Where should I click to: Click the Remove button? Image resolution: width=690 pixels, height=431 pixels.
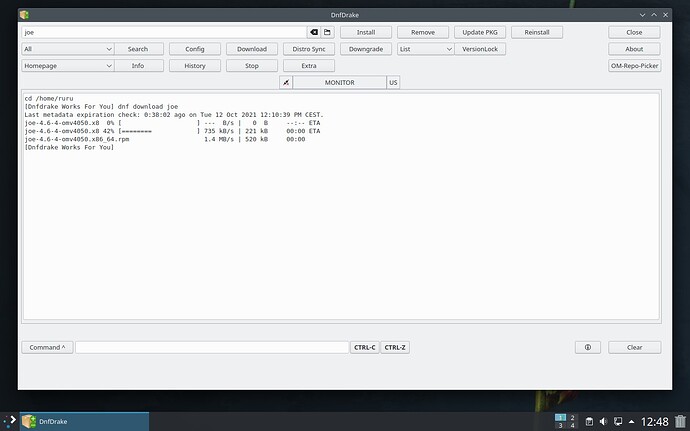423,32
